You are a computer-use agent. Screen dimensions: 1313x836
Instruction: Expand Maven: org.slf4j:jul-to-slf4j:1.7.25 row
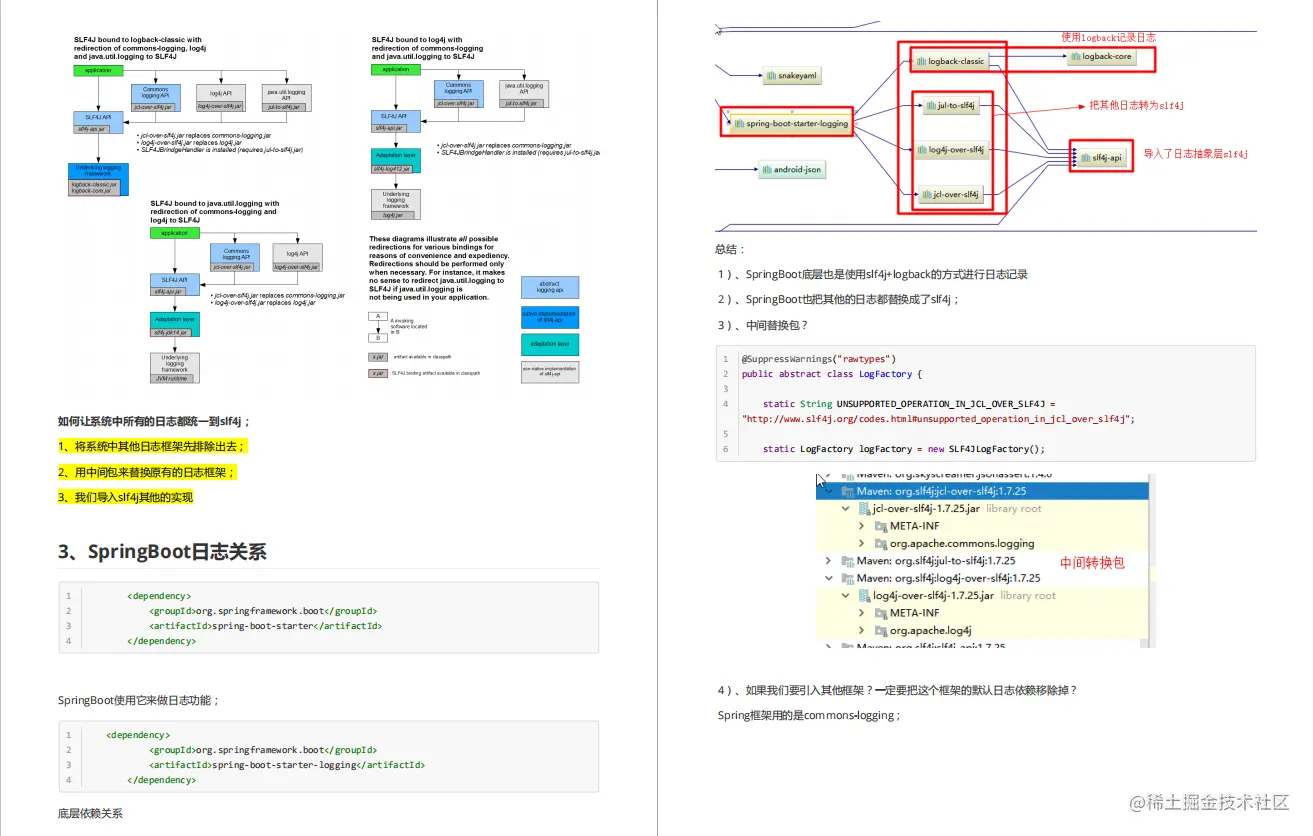(x=828, y=561)
